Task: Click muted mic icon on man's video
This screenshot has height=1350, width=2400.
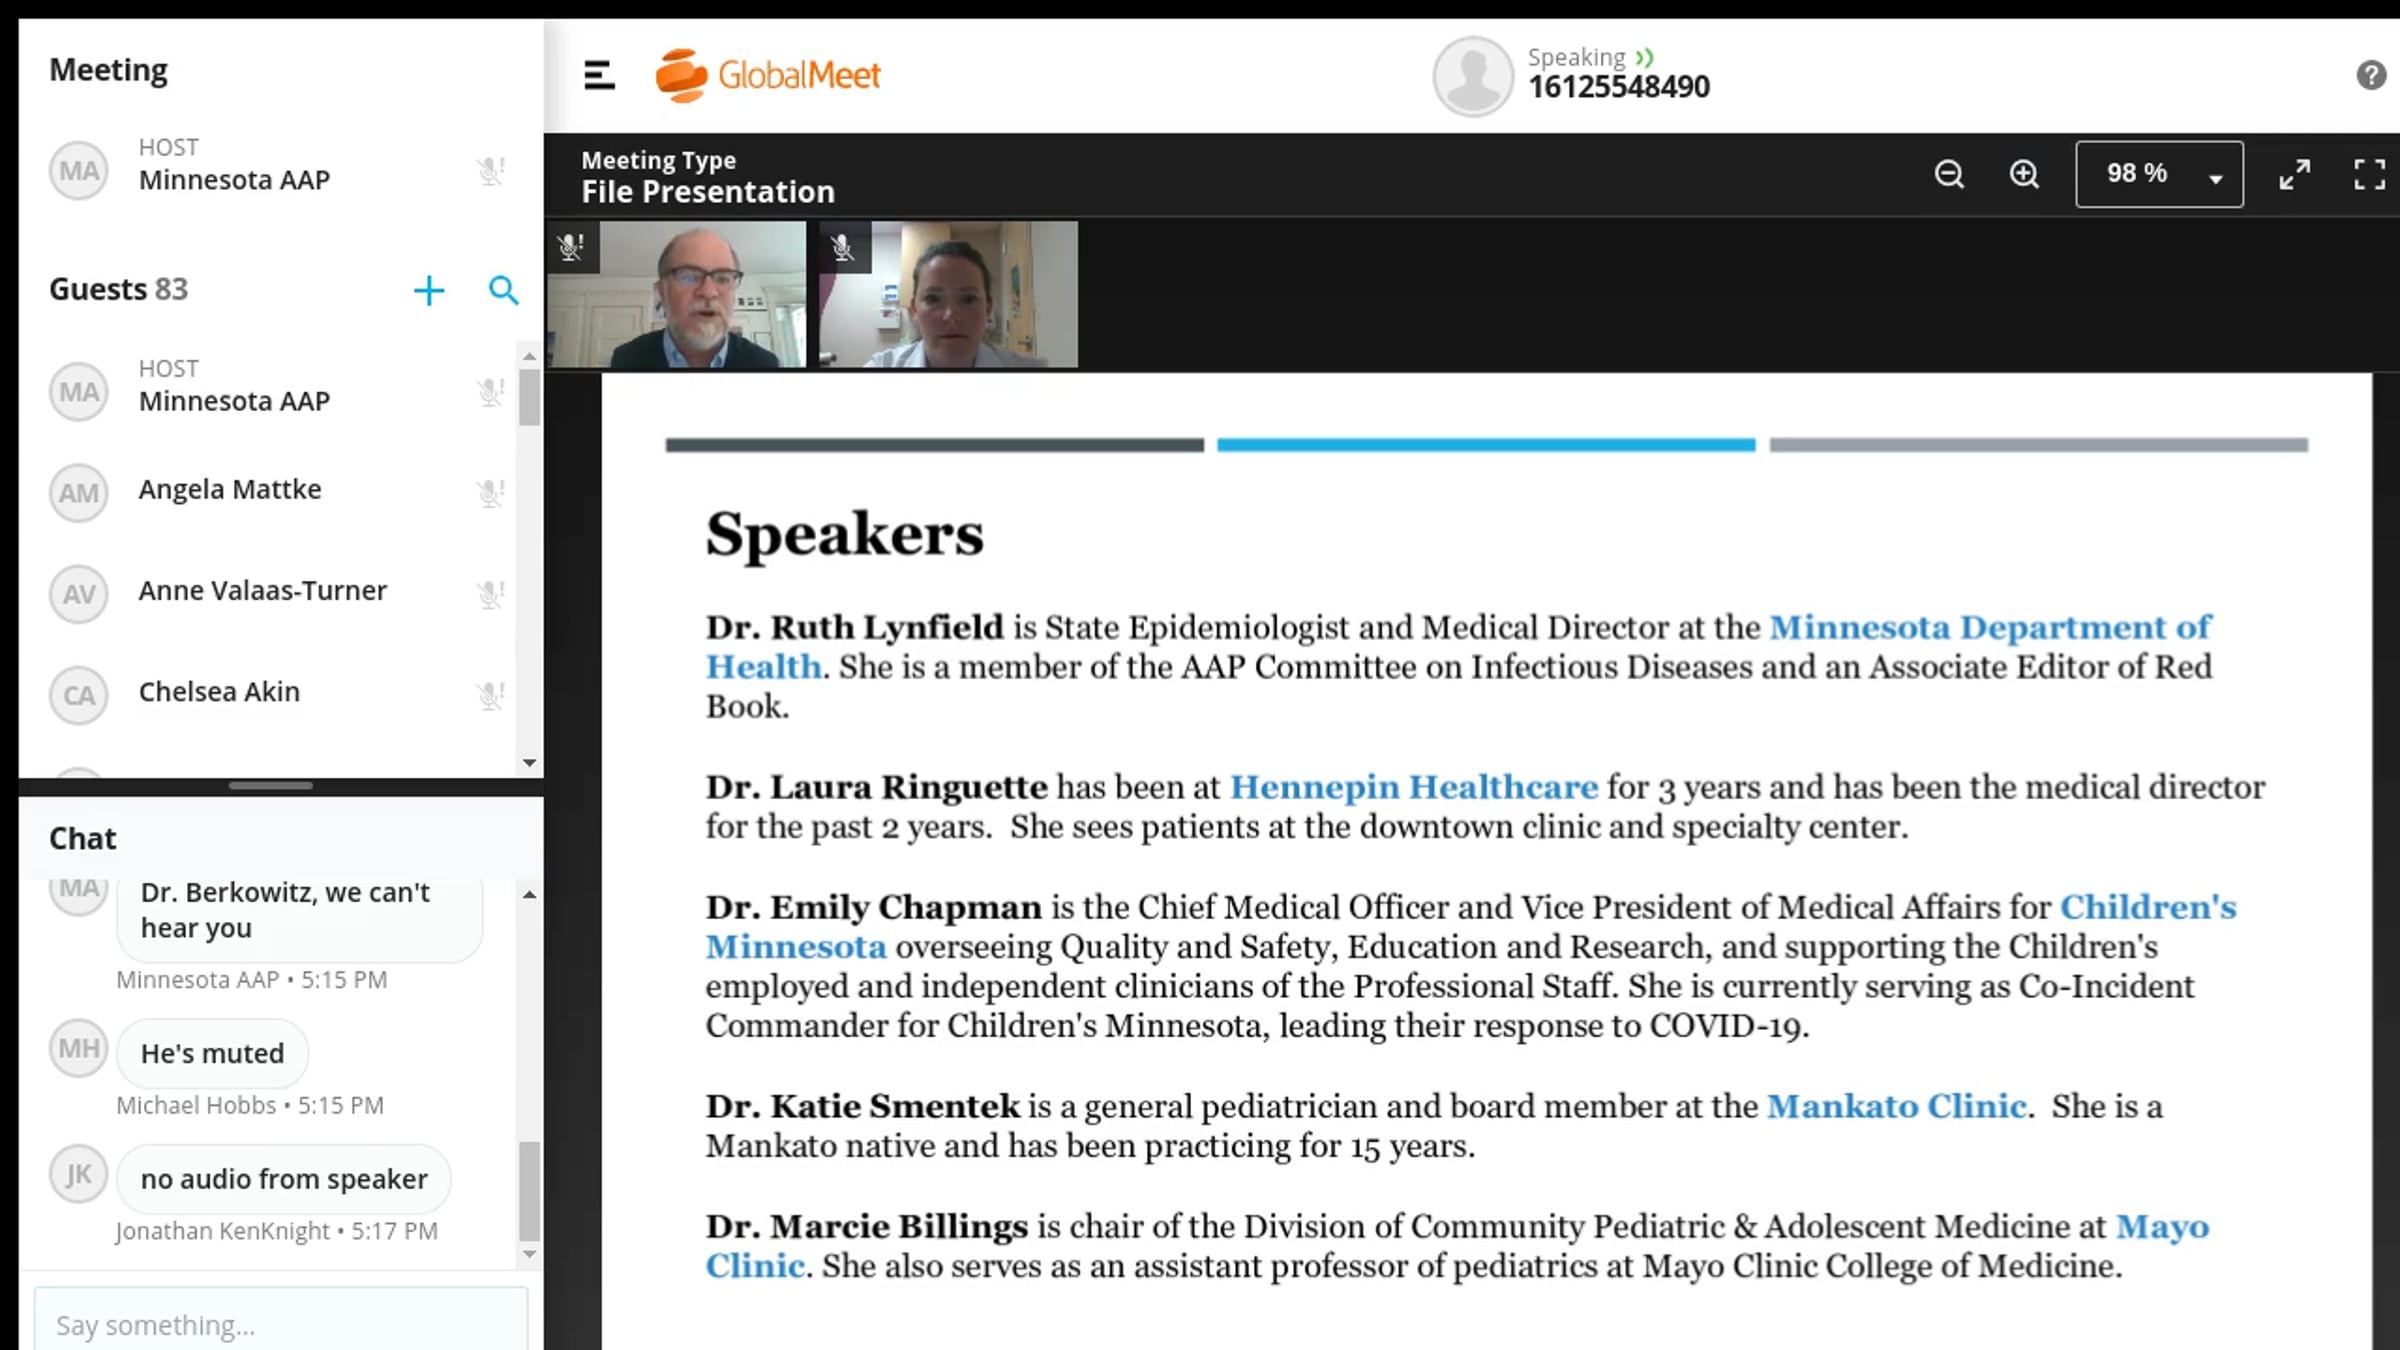Action: pos(572,246)
